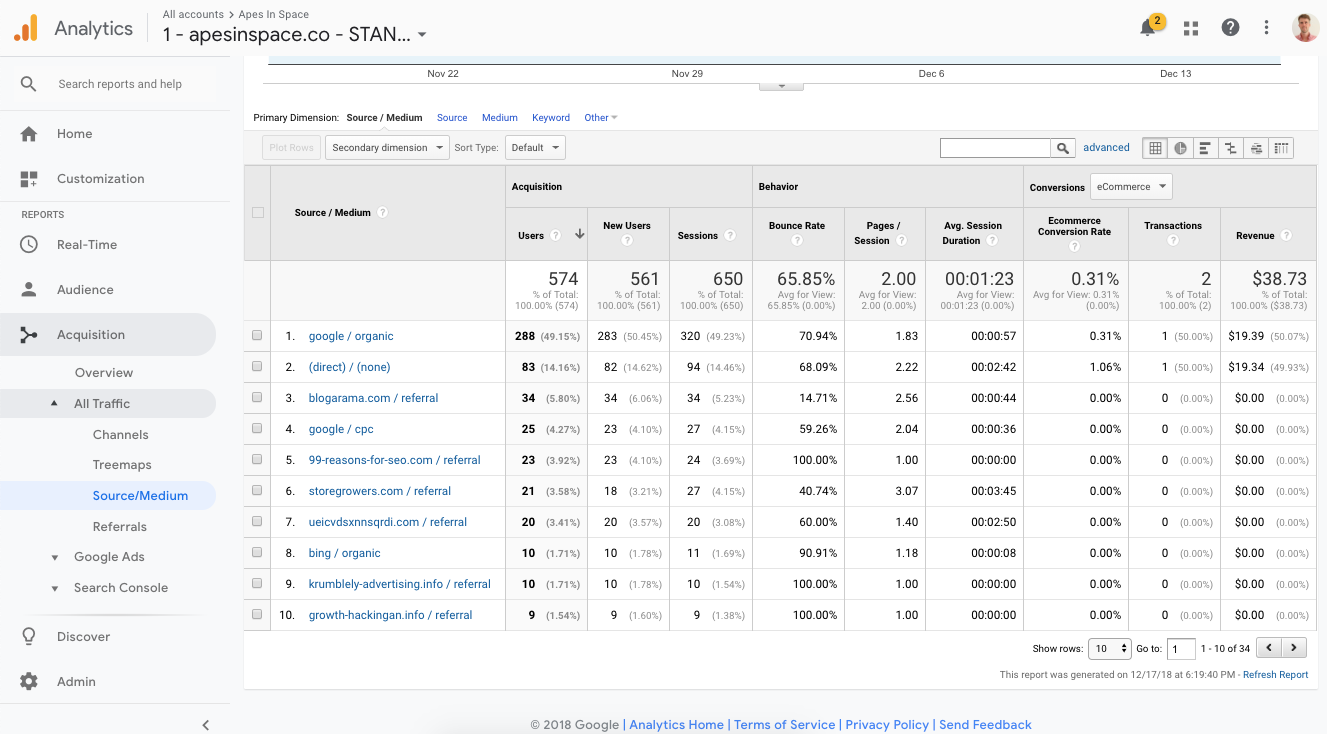This screenshot has height=734, width=1327.
Task: Select Medium as primary dimension
Action: 500,118
